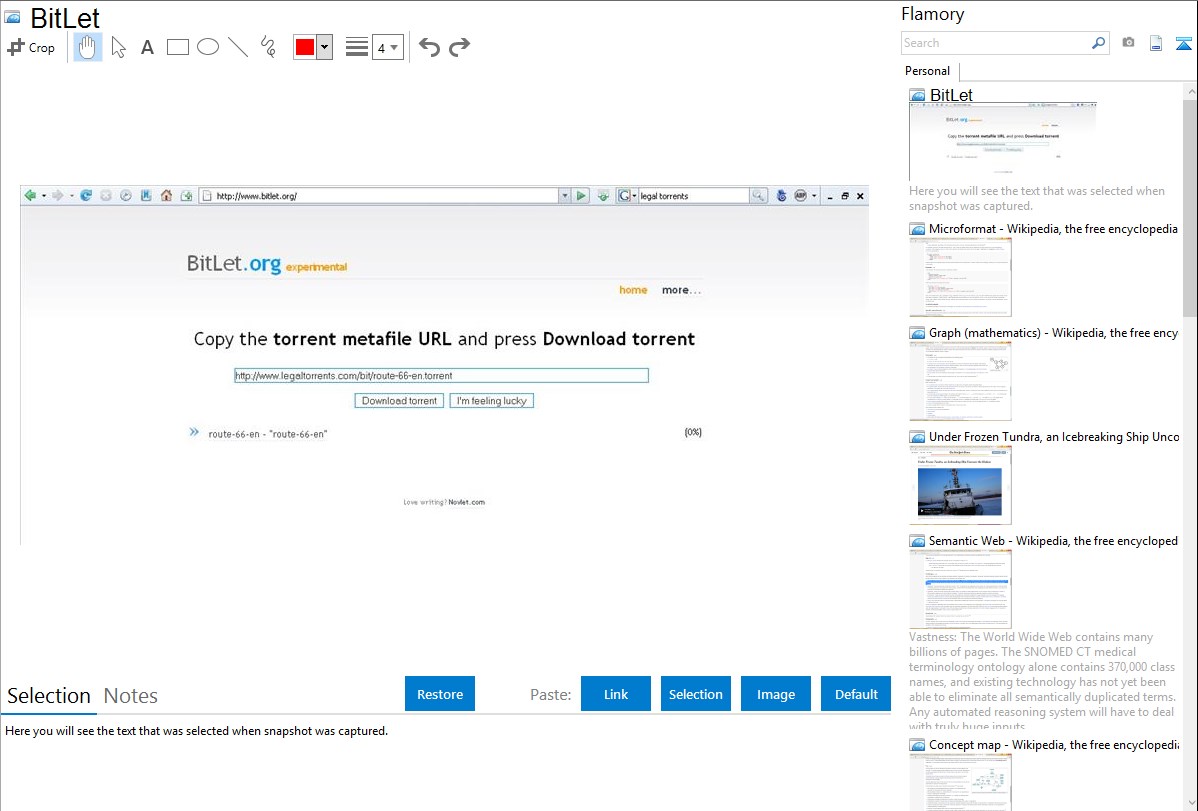Click the document page icon in Flamory header
This screenshot has height=811, width=1198.
pyautogui.click(x=1156, y=43)
